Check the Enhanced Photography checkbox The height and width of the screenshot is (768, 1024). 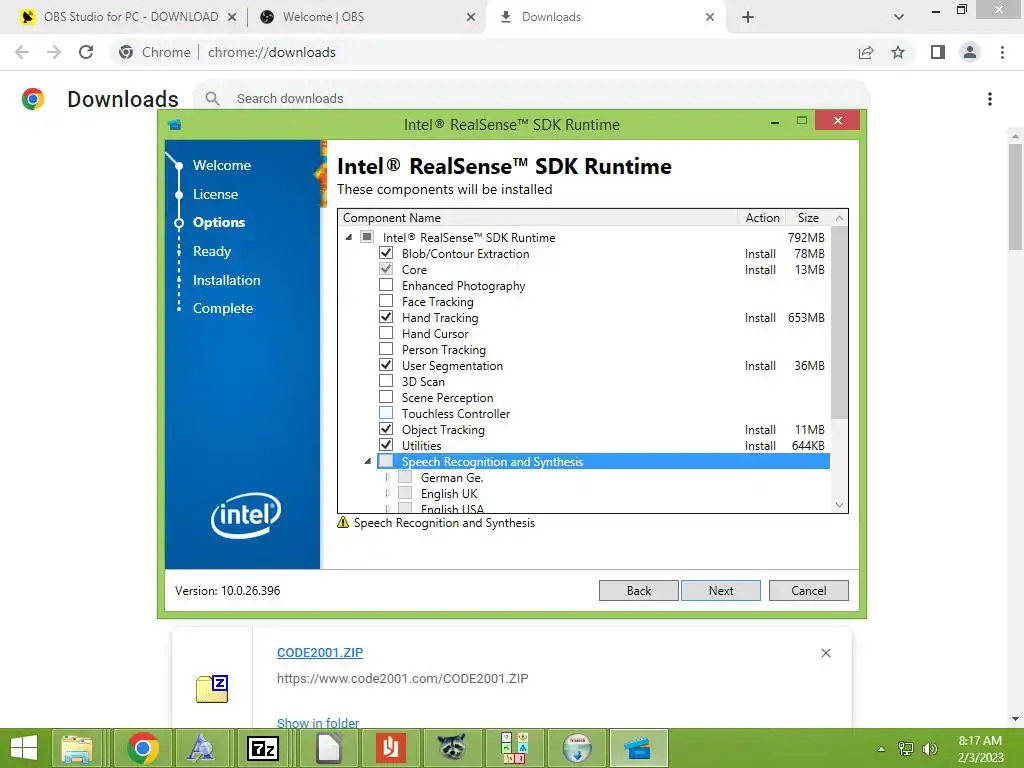click(386, 285)
